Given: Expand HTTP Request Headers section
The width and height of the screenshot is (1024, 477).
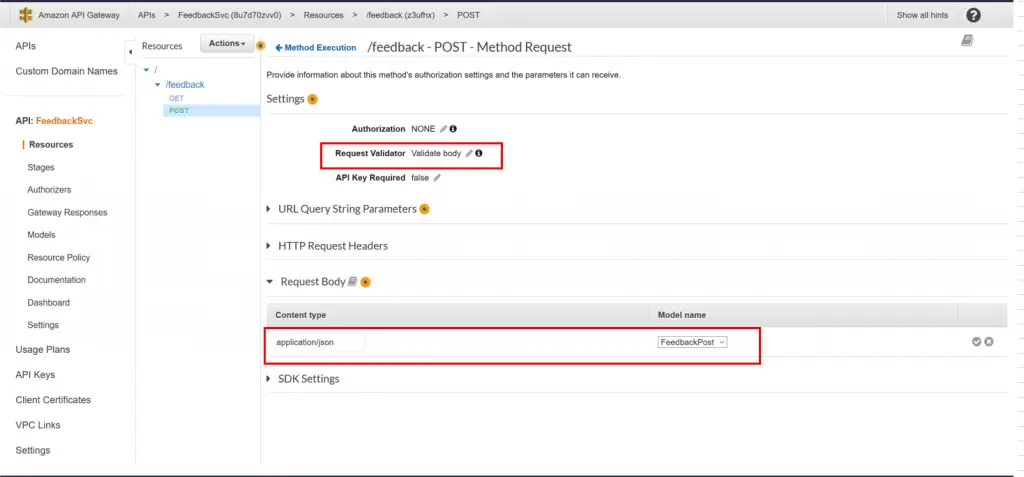Looking at the screenshot, I should click(x=268, y=246).
